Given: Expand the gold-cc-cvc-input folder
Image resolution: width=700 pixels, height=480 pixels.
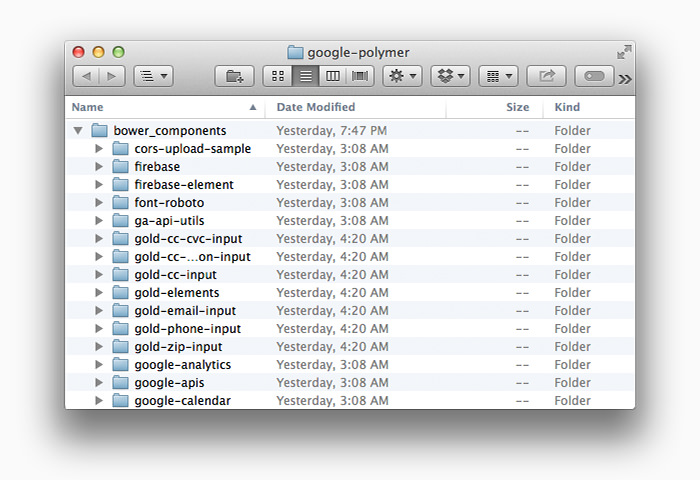Looking at the screenshot, I should click(99, 238).
